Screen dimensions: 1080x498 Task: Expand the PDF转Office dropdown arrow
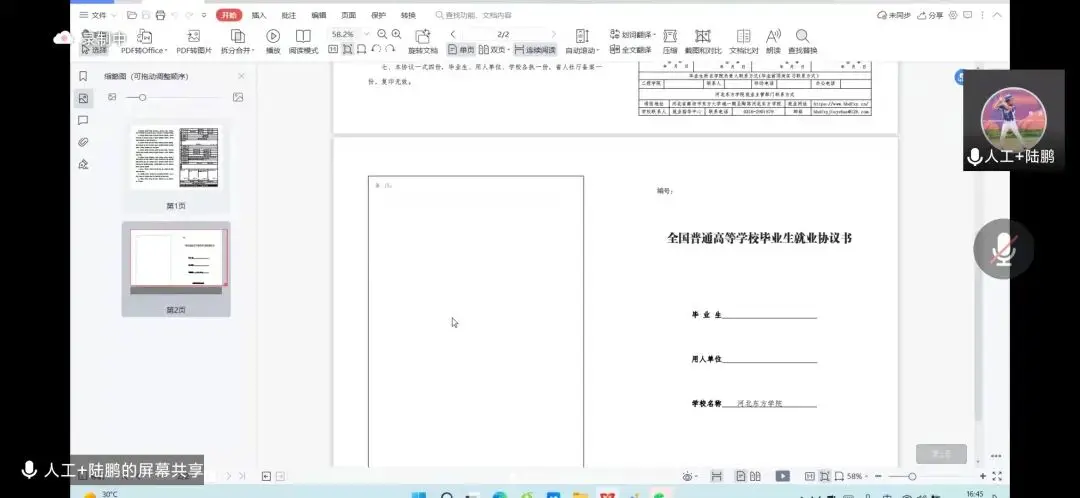point(166,50)
